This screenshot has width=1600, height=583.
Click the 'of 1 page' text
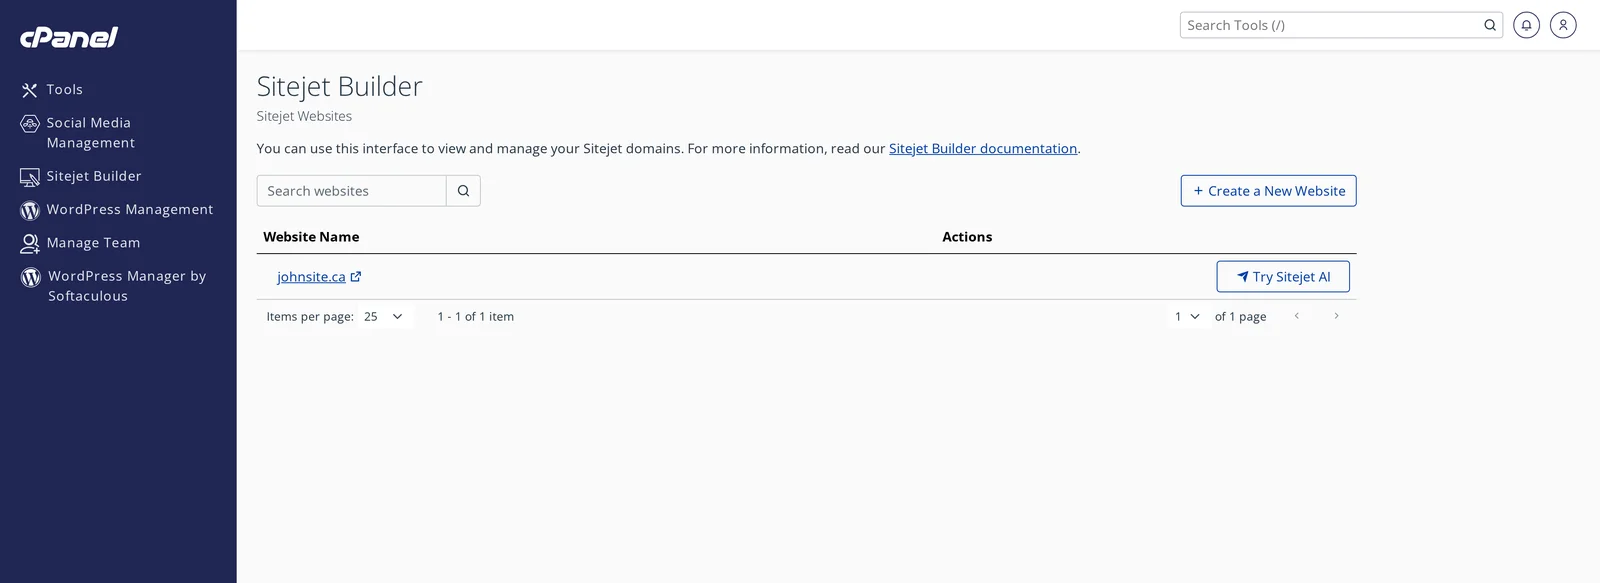click(1240, 317)
